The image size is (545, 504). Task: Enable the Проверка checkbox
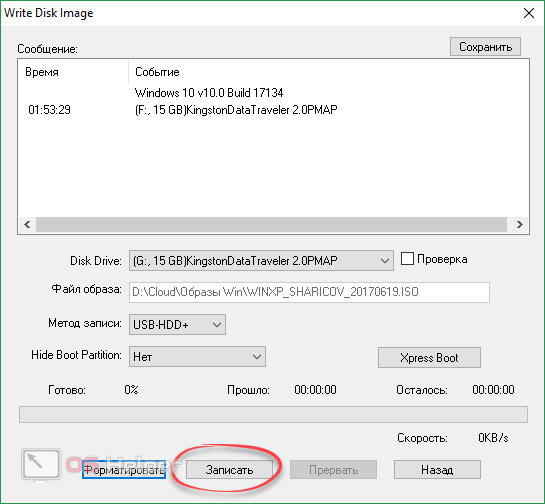pyautogui.click(x=407, y=259)
